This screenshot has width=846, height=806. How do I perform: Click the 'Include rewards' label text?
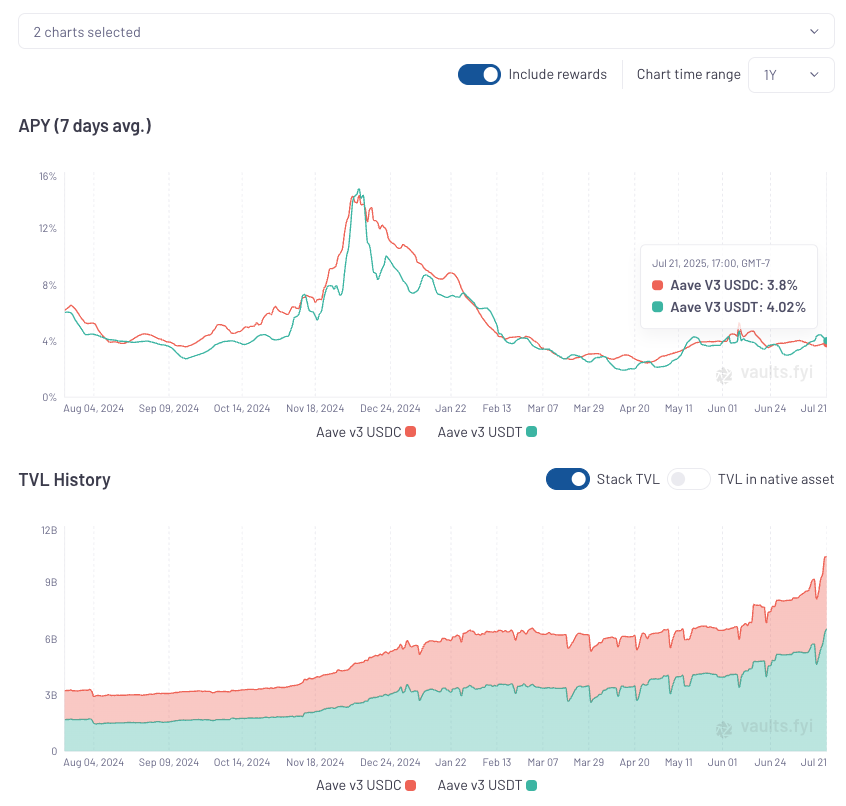click(x=557, y=74)
